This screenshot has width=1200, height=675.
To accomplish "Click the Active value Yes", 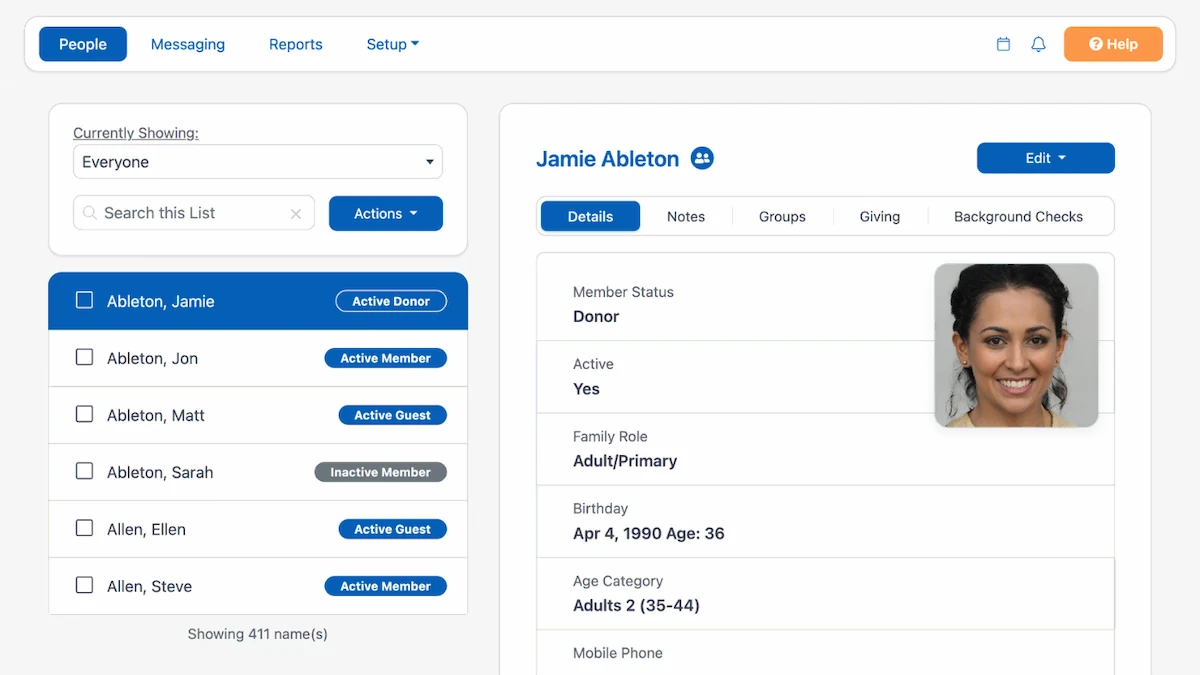I will coord(586,389).
